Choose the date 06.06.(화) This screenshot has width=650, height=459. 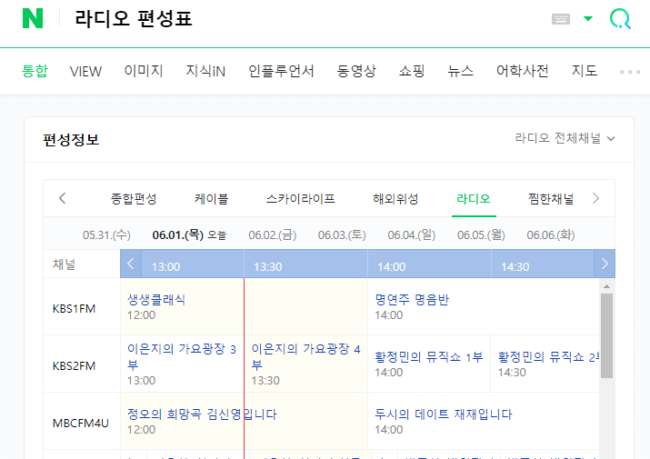[551, 235]
